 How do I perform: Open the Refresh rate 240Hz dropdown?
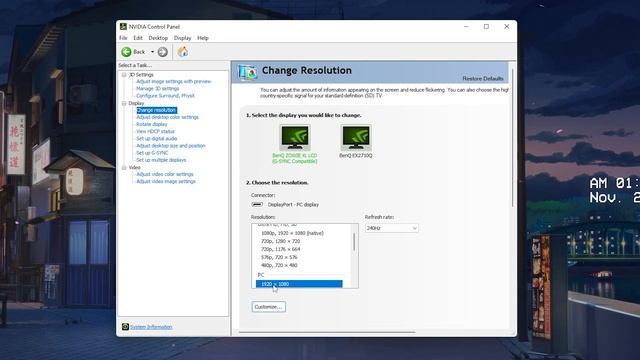click(x=391, y=228)
